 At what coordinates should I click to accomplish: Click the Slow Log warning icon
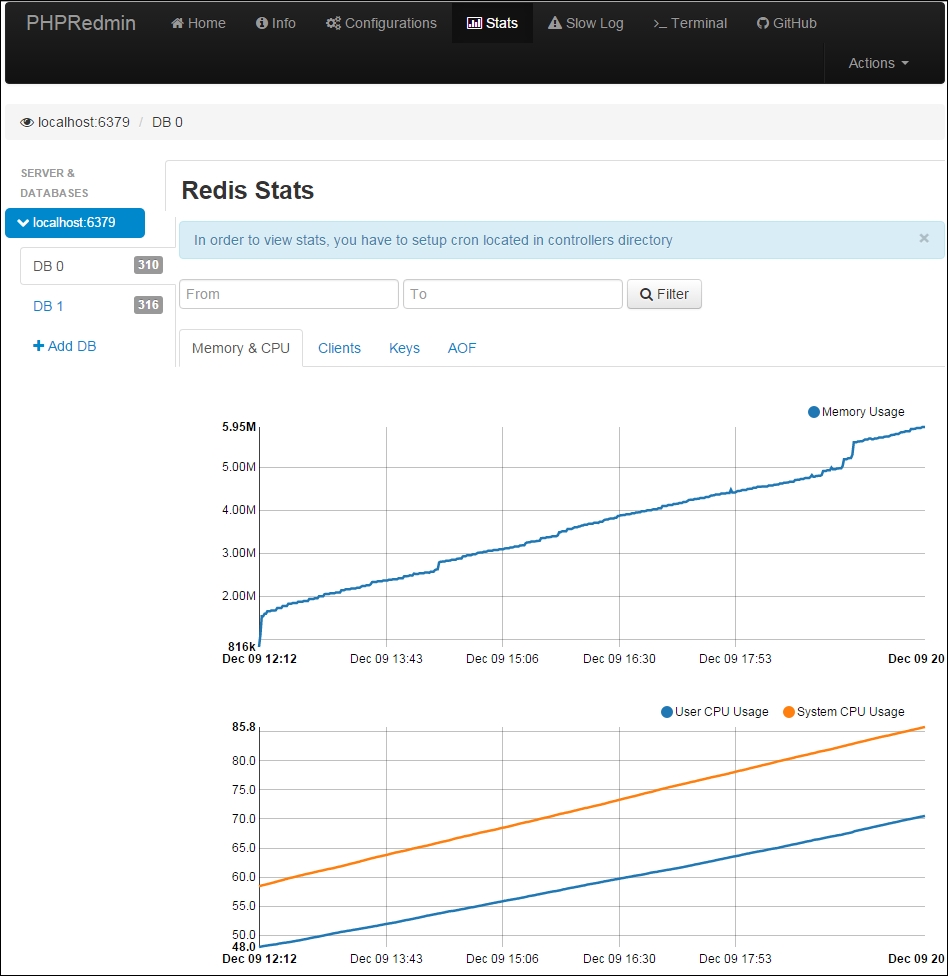555,23
